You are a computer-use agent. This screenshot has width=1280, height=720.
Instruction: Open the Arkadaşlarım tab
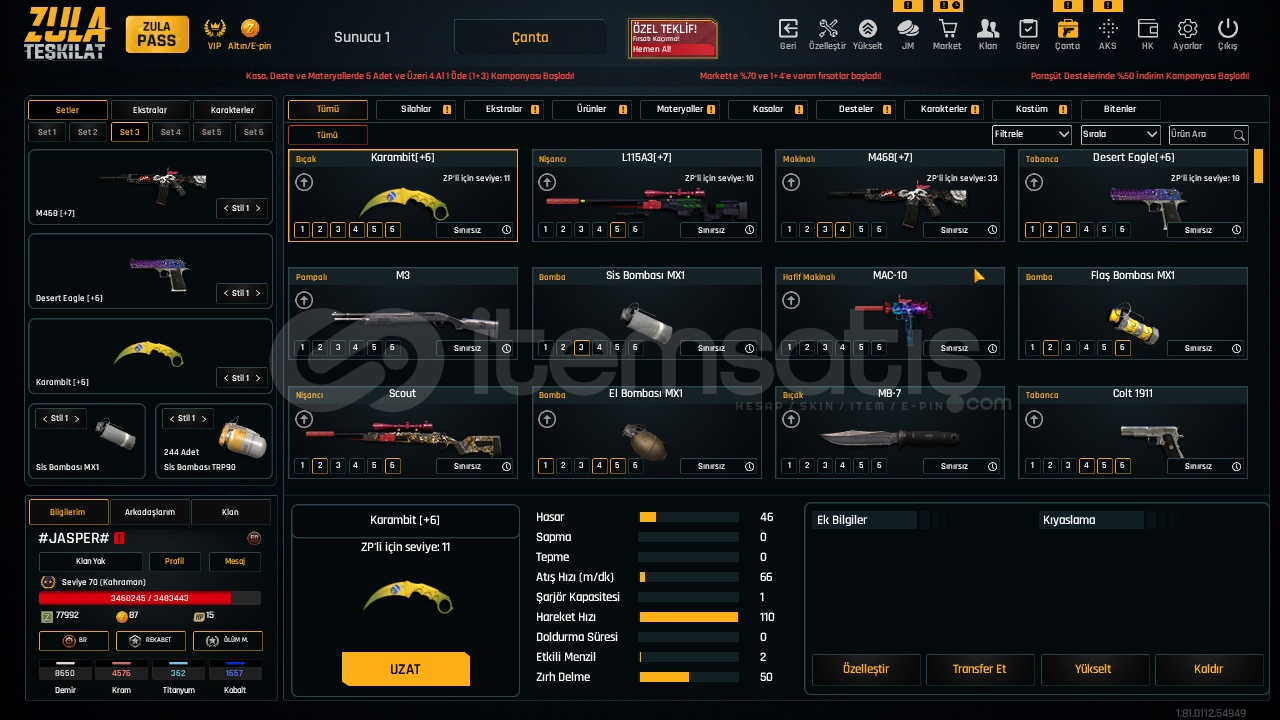pos(150,512)
